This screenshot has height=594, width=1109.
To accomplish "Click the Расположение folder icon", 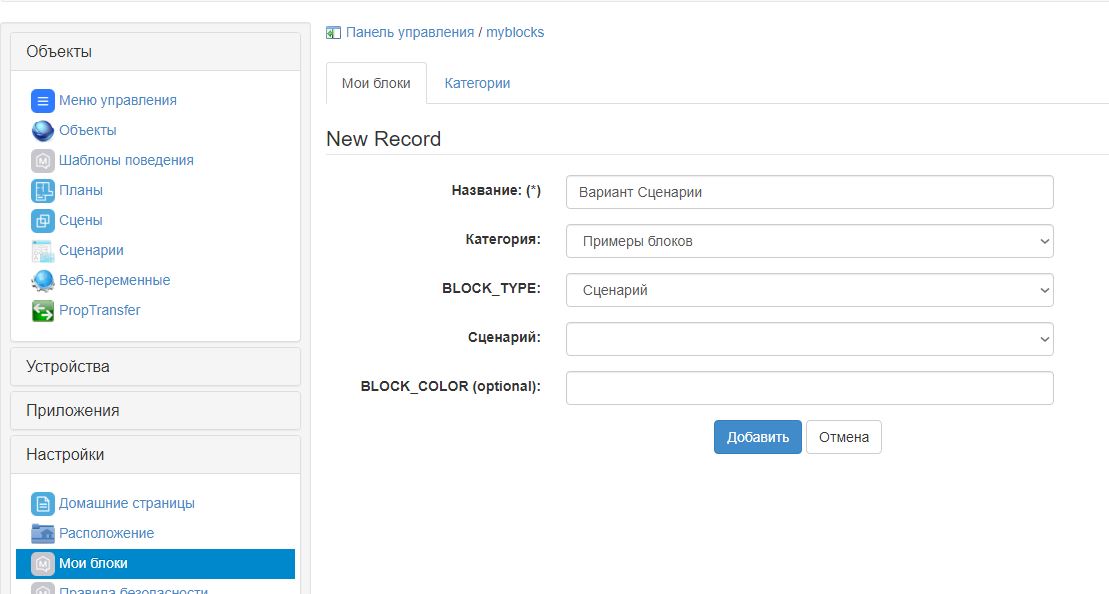I will coord(42,533).
